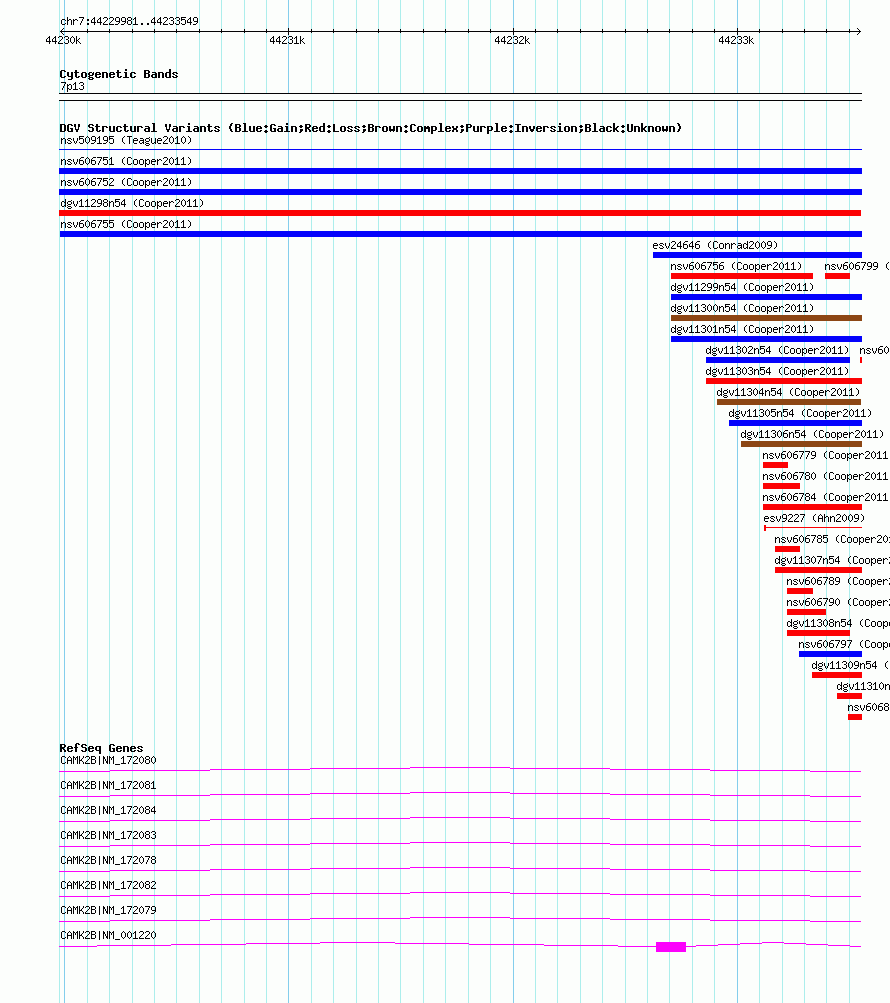This screenshot has height=1003, width=890.
Task: Select the red dgv11298n54 loss bar
Action: click(x=460, y=213)
